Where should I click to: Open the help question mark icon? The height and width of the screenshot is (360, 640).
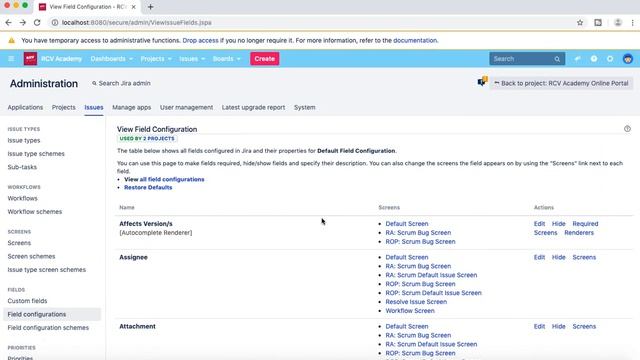(x=594, y=59)
